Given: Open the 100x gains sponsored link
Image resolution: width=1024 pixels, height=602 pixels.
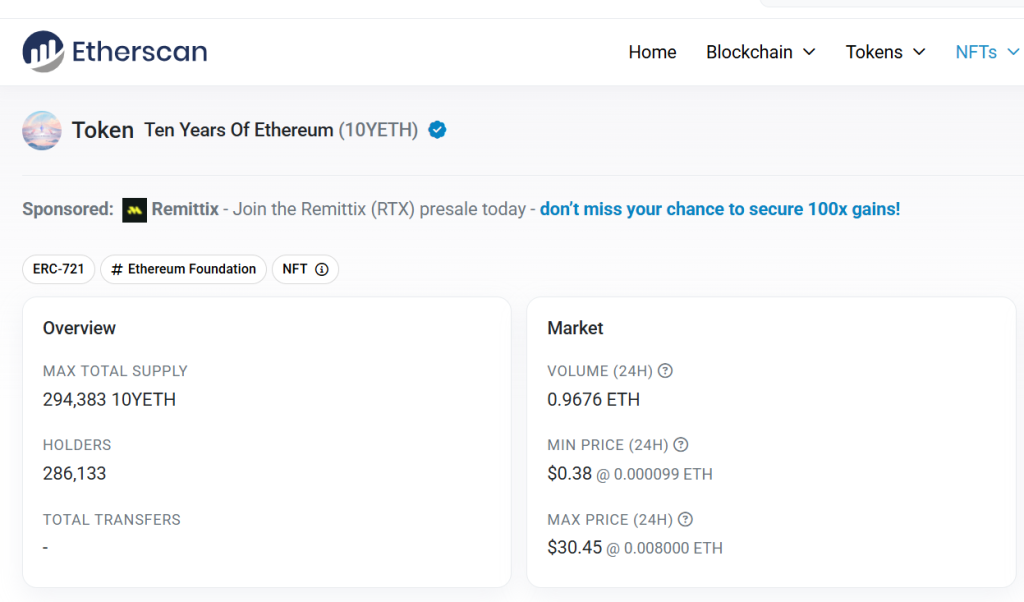Looking at the screenshot, I should 720,209.
